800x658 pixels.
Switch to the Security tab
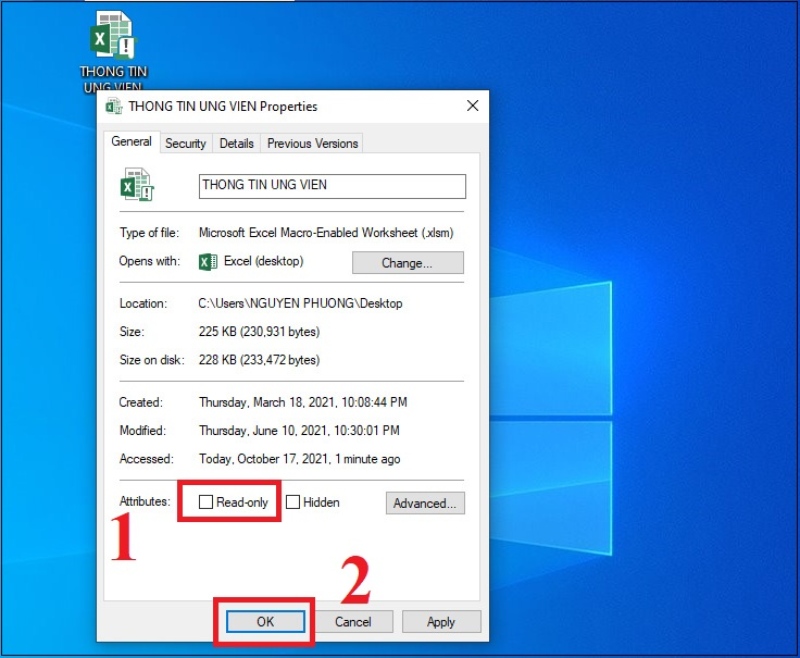[x=185, y=143]
